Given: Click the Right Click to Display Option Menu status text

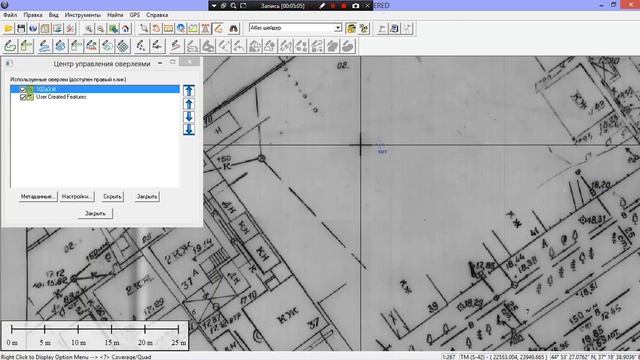Looking at the screenshot, I should pos(76,357).
